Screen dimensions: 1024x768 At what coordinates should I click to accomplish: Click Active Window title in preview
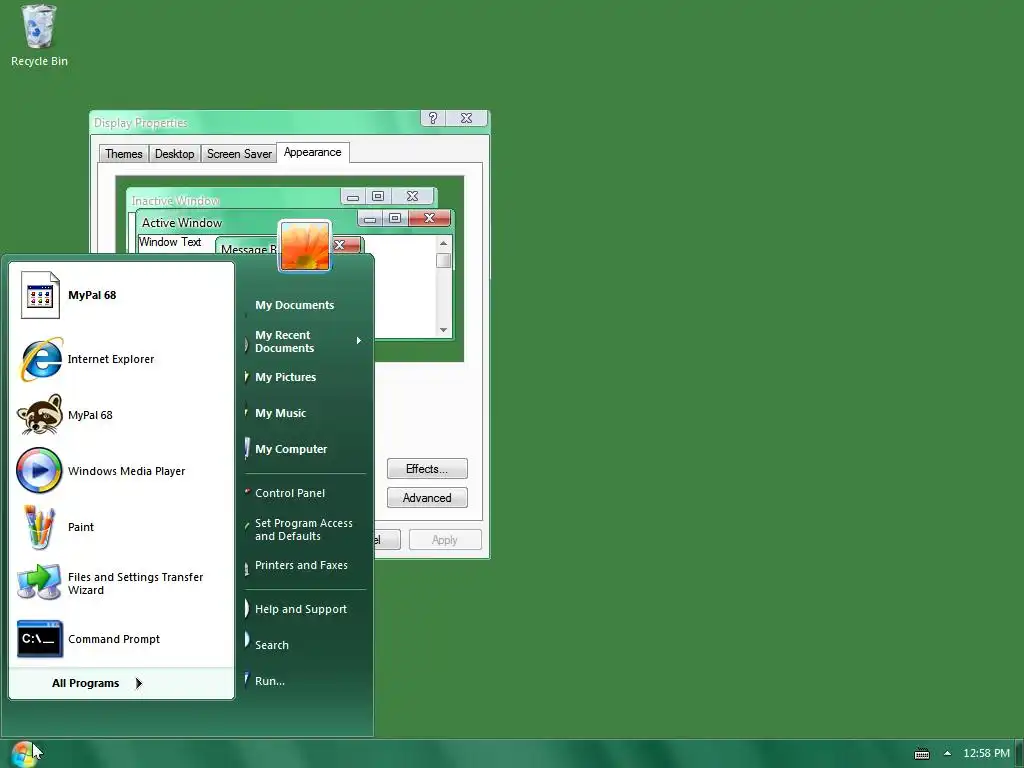182,223
